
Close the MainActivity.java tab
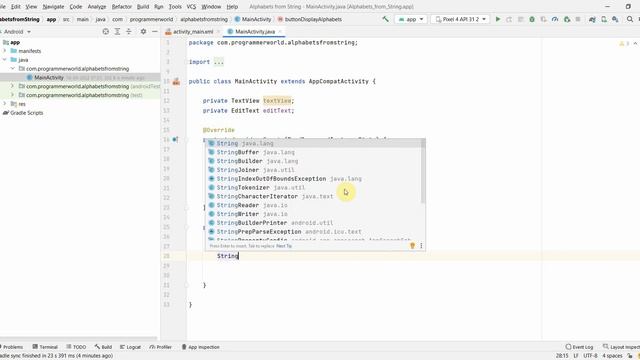(x=280, y=31)
